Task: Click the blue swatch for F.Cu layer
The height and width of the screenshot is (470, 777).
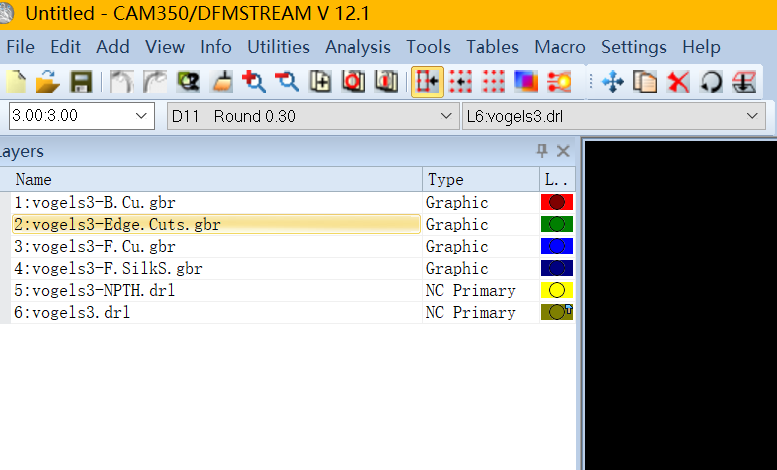Action: (557, 246)
